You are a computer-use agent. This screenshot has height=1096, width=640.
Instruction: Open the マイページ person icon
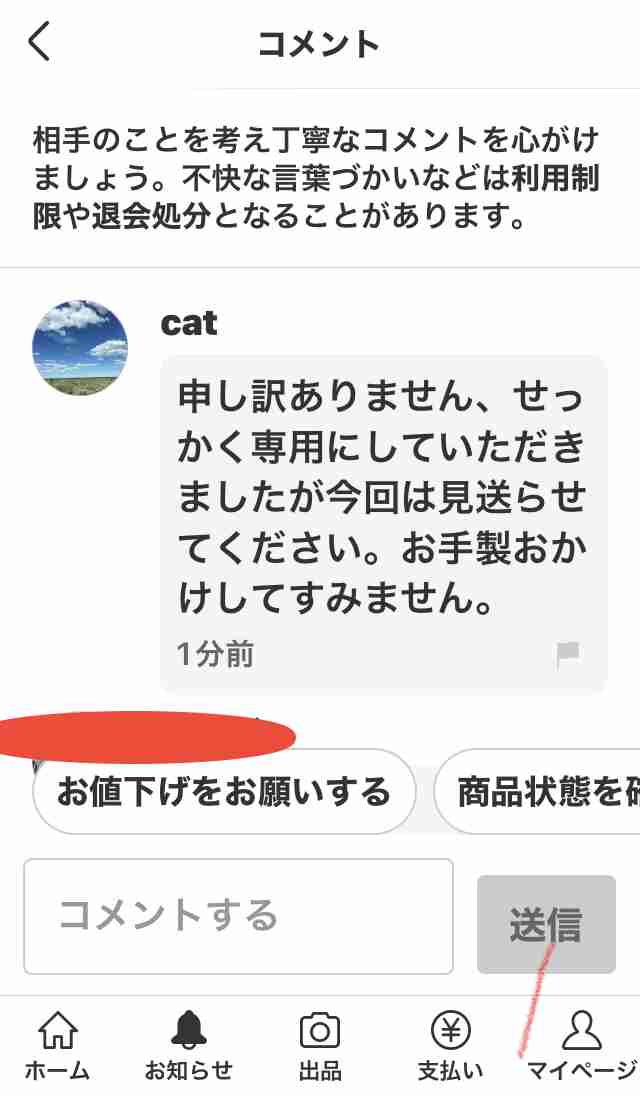(582, 1030)
